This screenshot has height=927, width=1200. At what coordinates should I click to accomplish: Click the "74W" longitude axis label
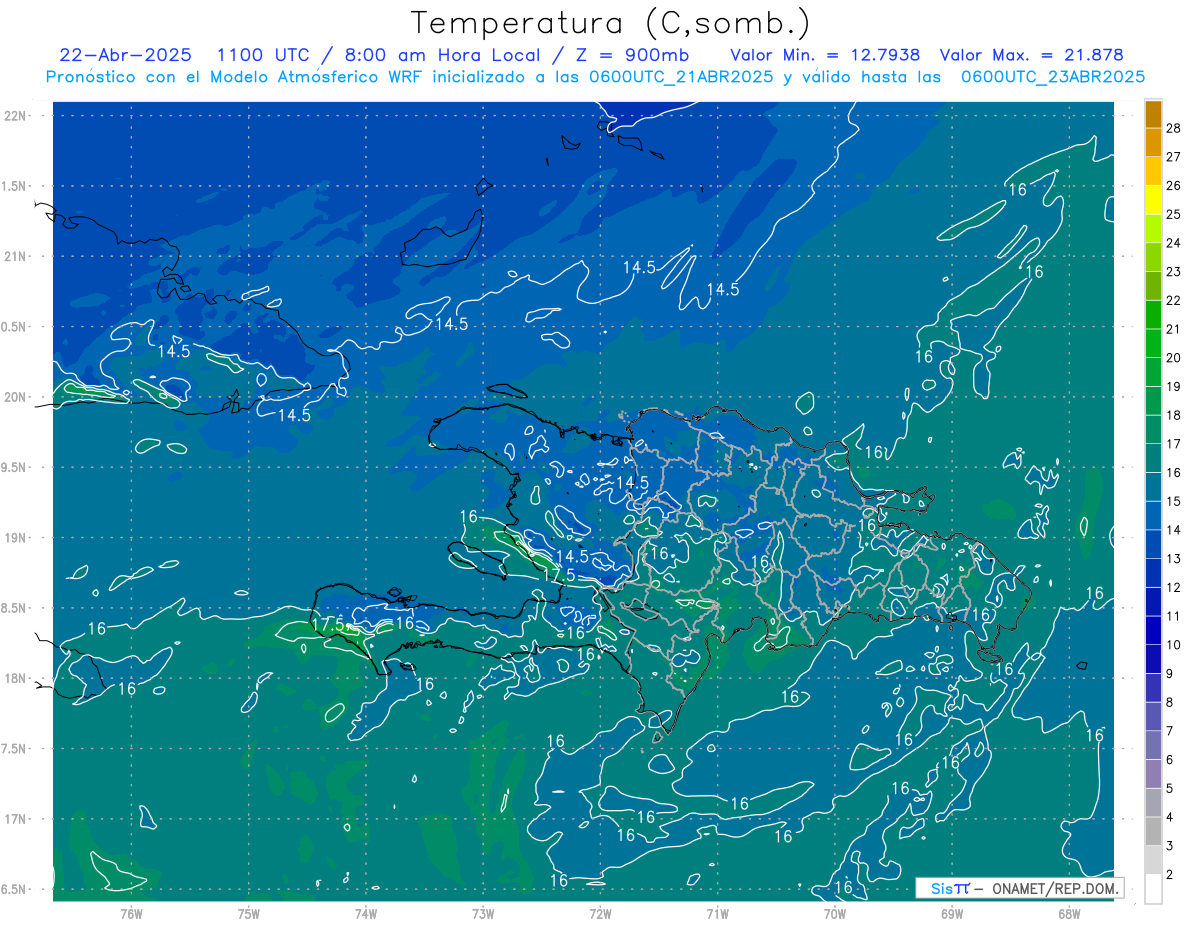pyautogui.click(x=366, y=913)
